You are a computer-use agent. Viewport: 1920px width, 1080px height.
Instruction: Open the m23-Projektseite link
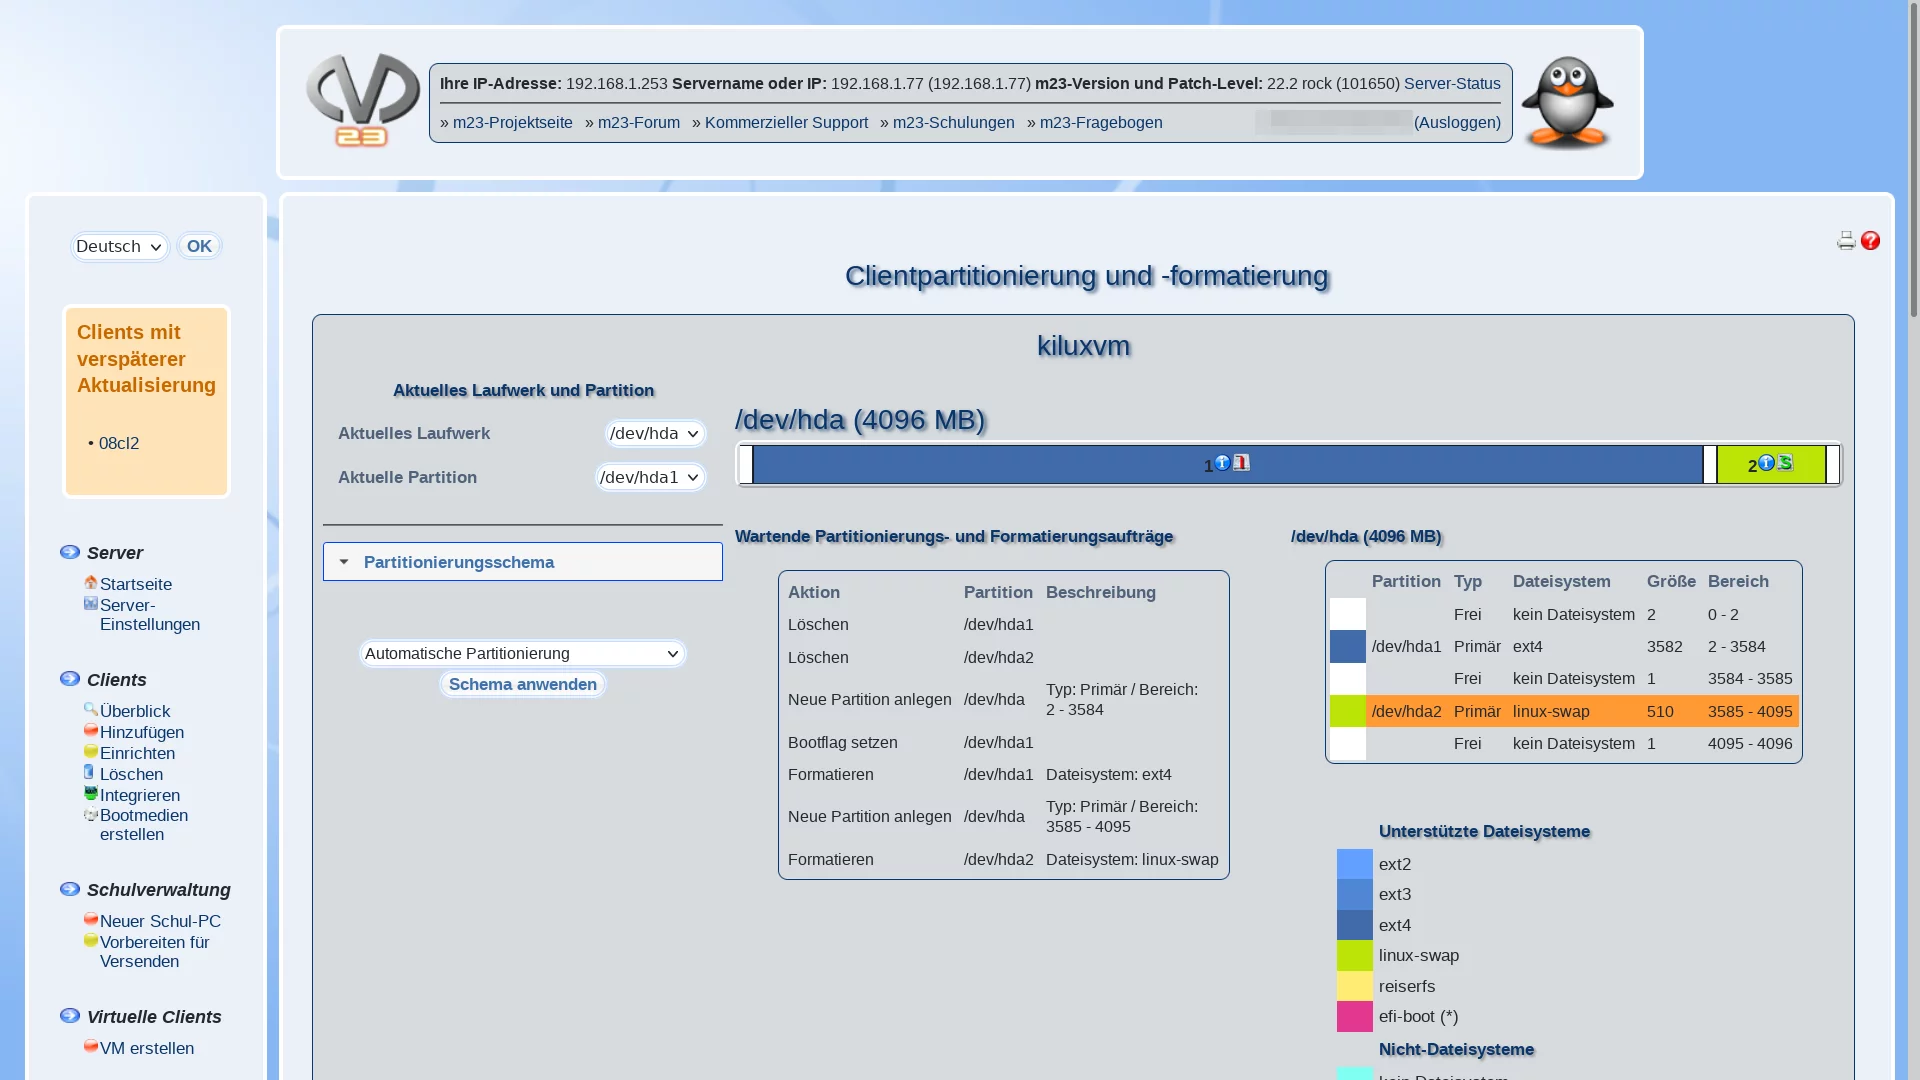coord(513,123)
